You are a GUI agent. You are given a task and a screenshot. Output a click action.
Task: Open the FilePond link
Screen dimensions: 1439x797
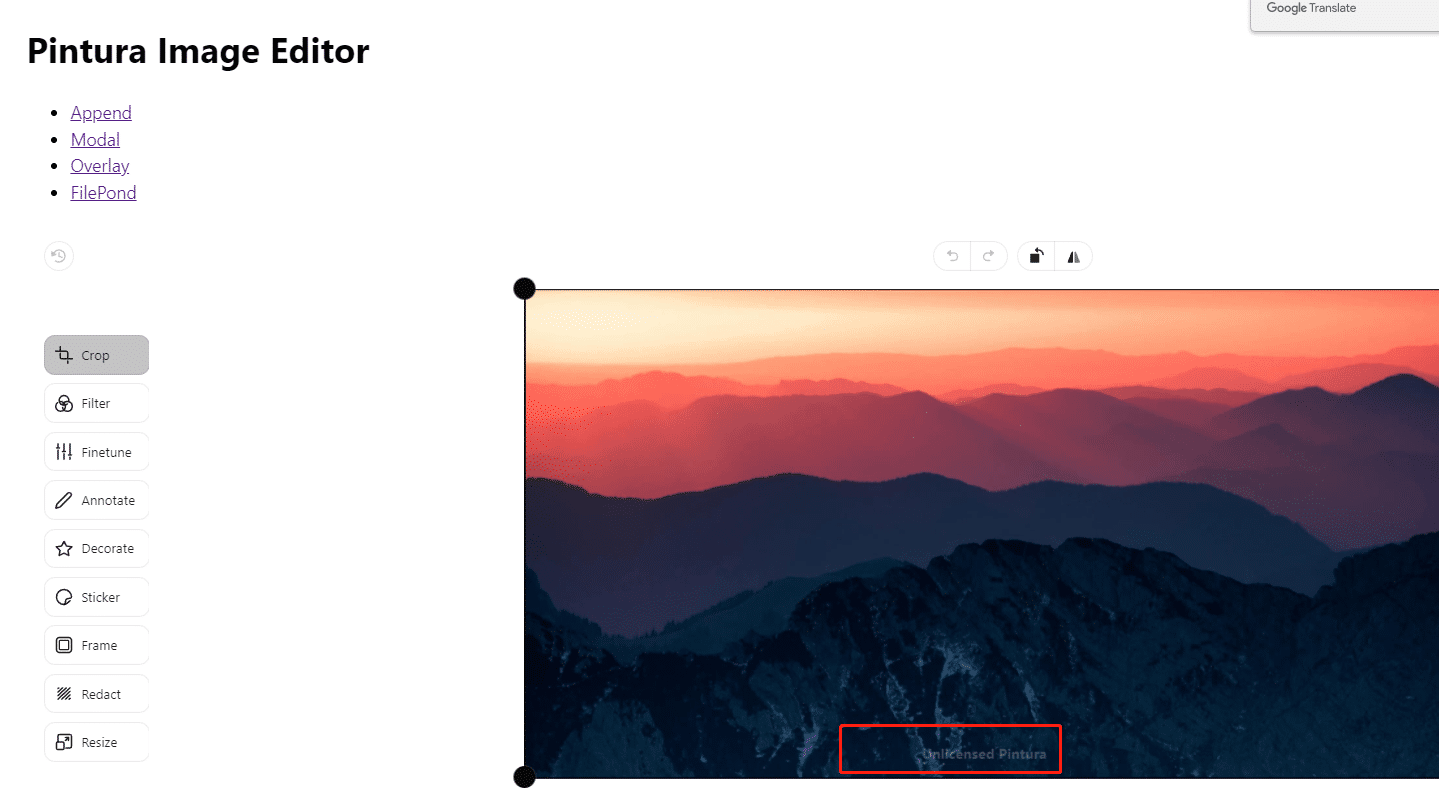coord(103,193)
